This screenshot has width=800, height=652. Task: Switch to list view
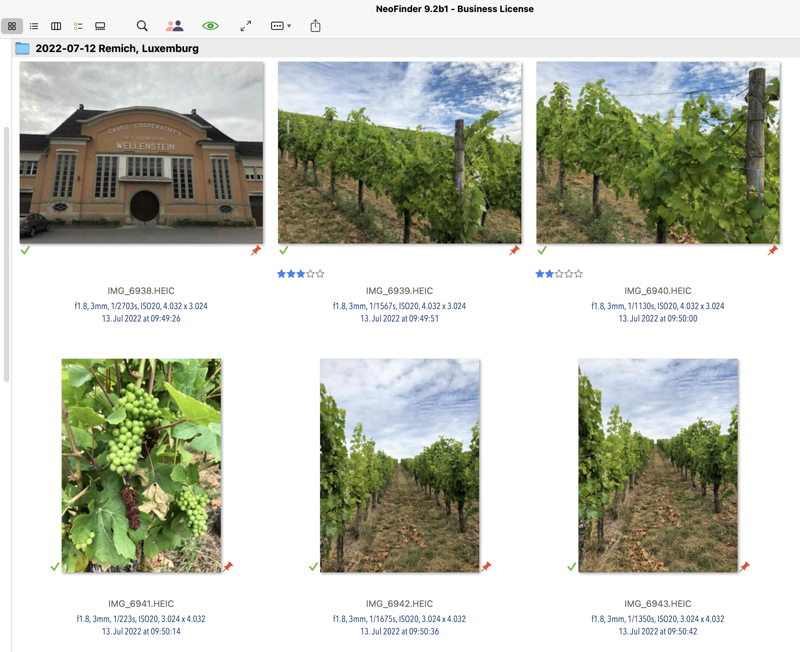[x=34, y=26]
